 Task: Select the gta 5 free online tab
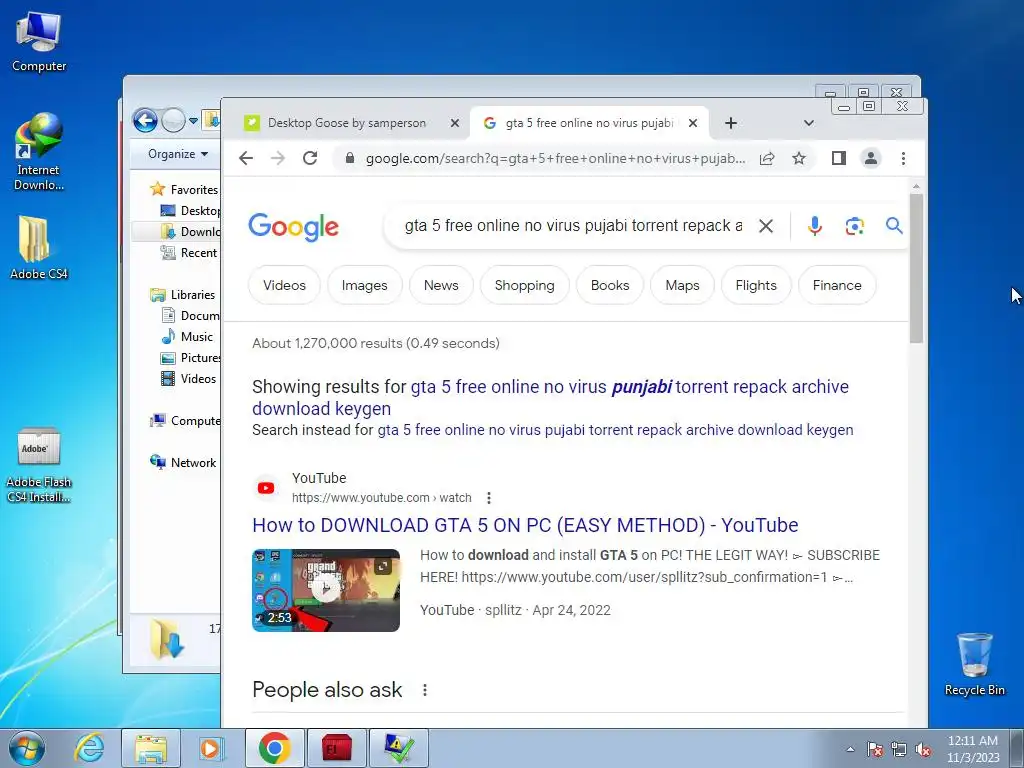pyautogui.click(x=588, y=123)
